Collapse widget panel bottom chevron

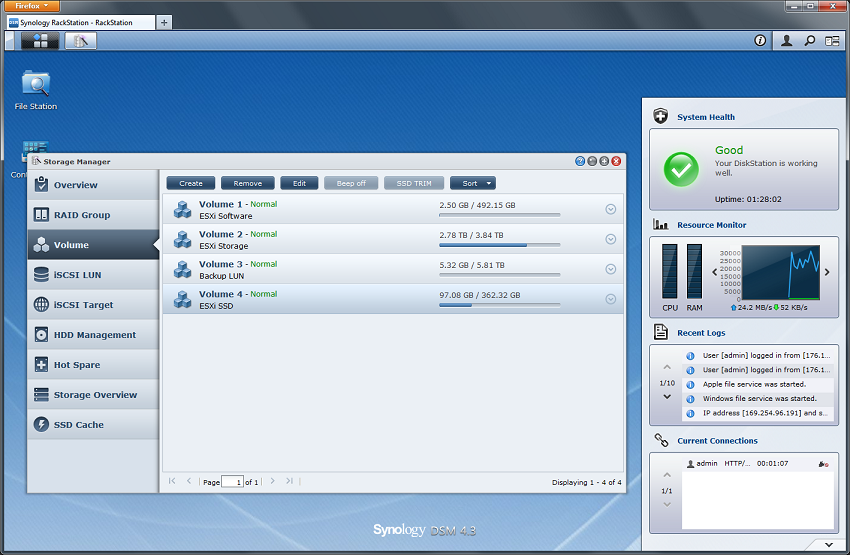tap(829, 545)
